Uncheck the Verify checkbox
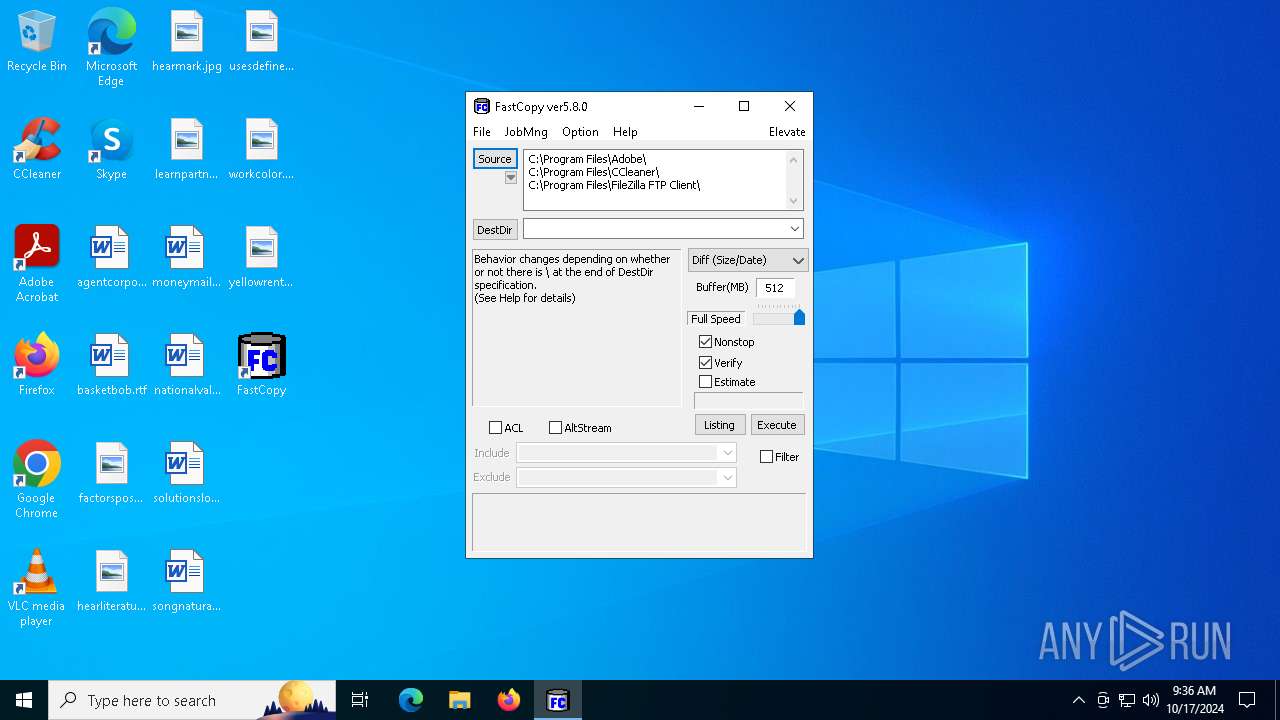This screenshot has height=720, width=1280. (x=706, y=363)
